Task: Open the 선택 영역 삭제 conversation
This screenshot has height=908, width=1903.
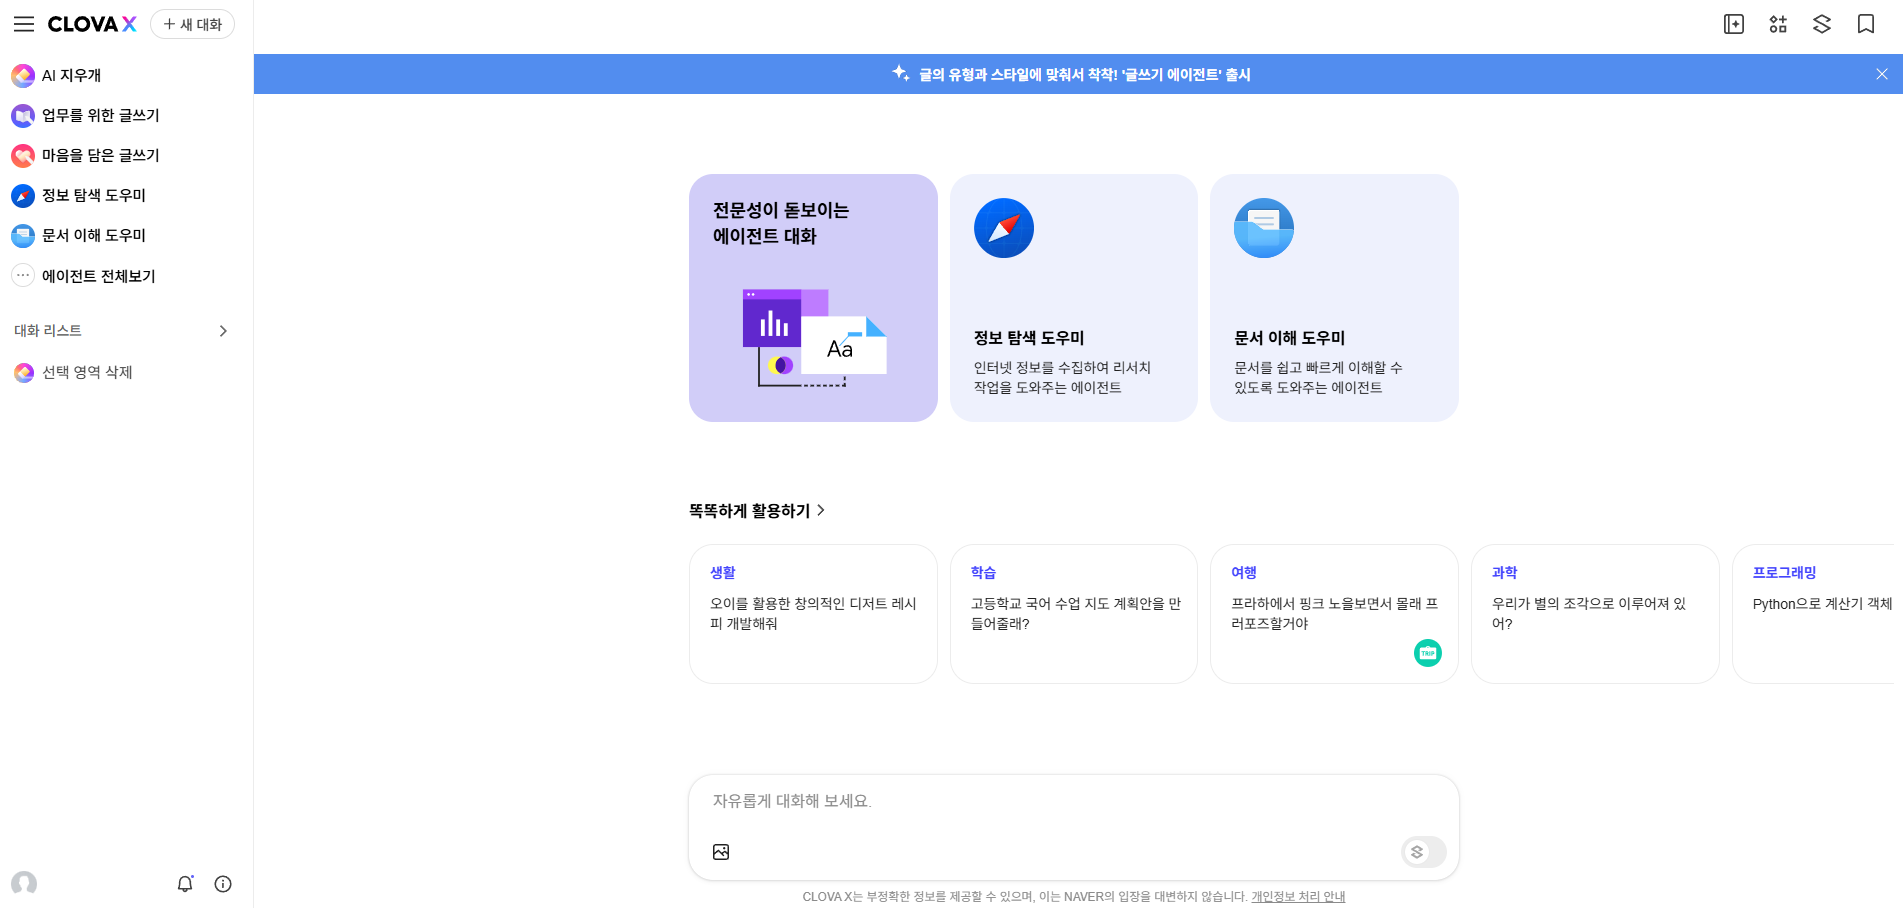Action: click(87, 372)
